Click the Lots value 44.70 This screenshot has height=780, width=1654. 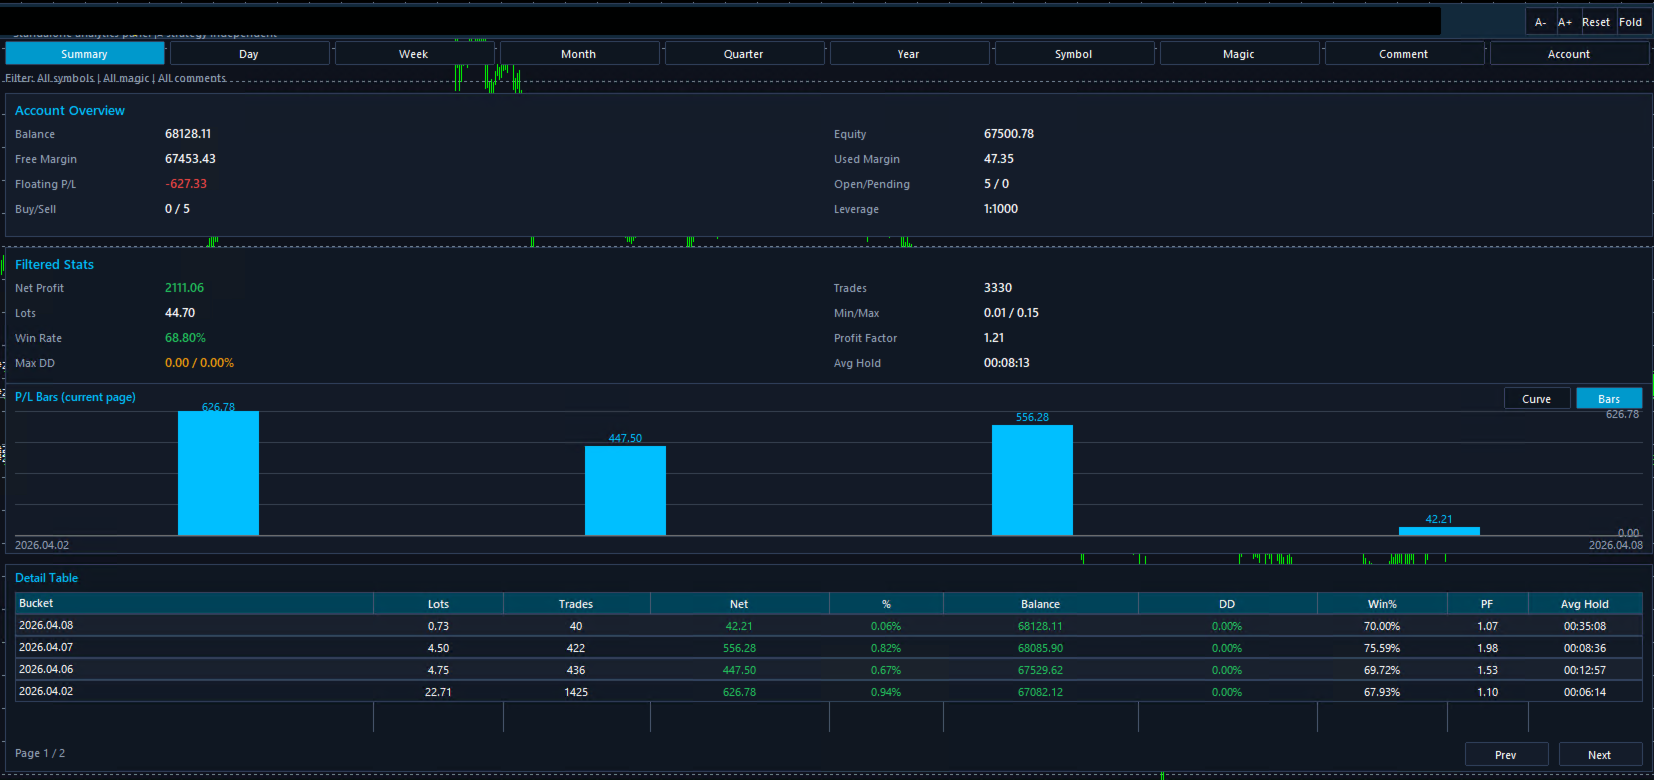point(180,313)
